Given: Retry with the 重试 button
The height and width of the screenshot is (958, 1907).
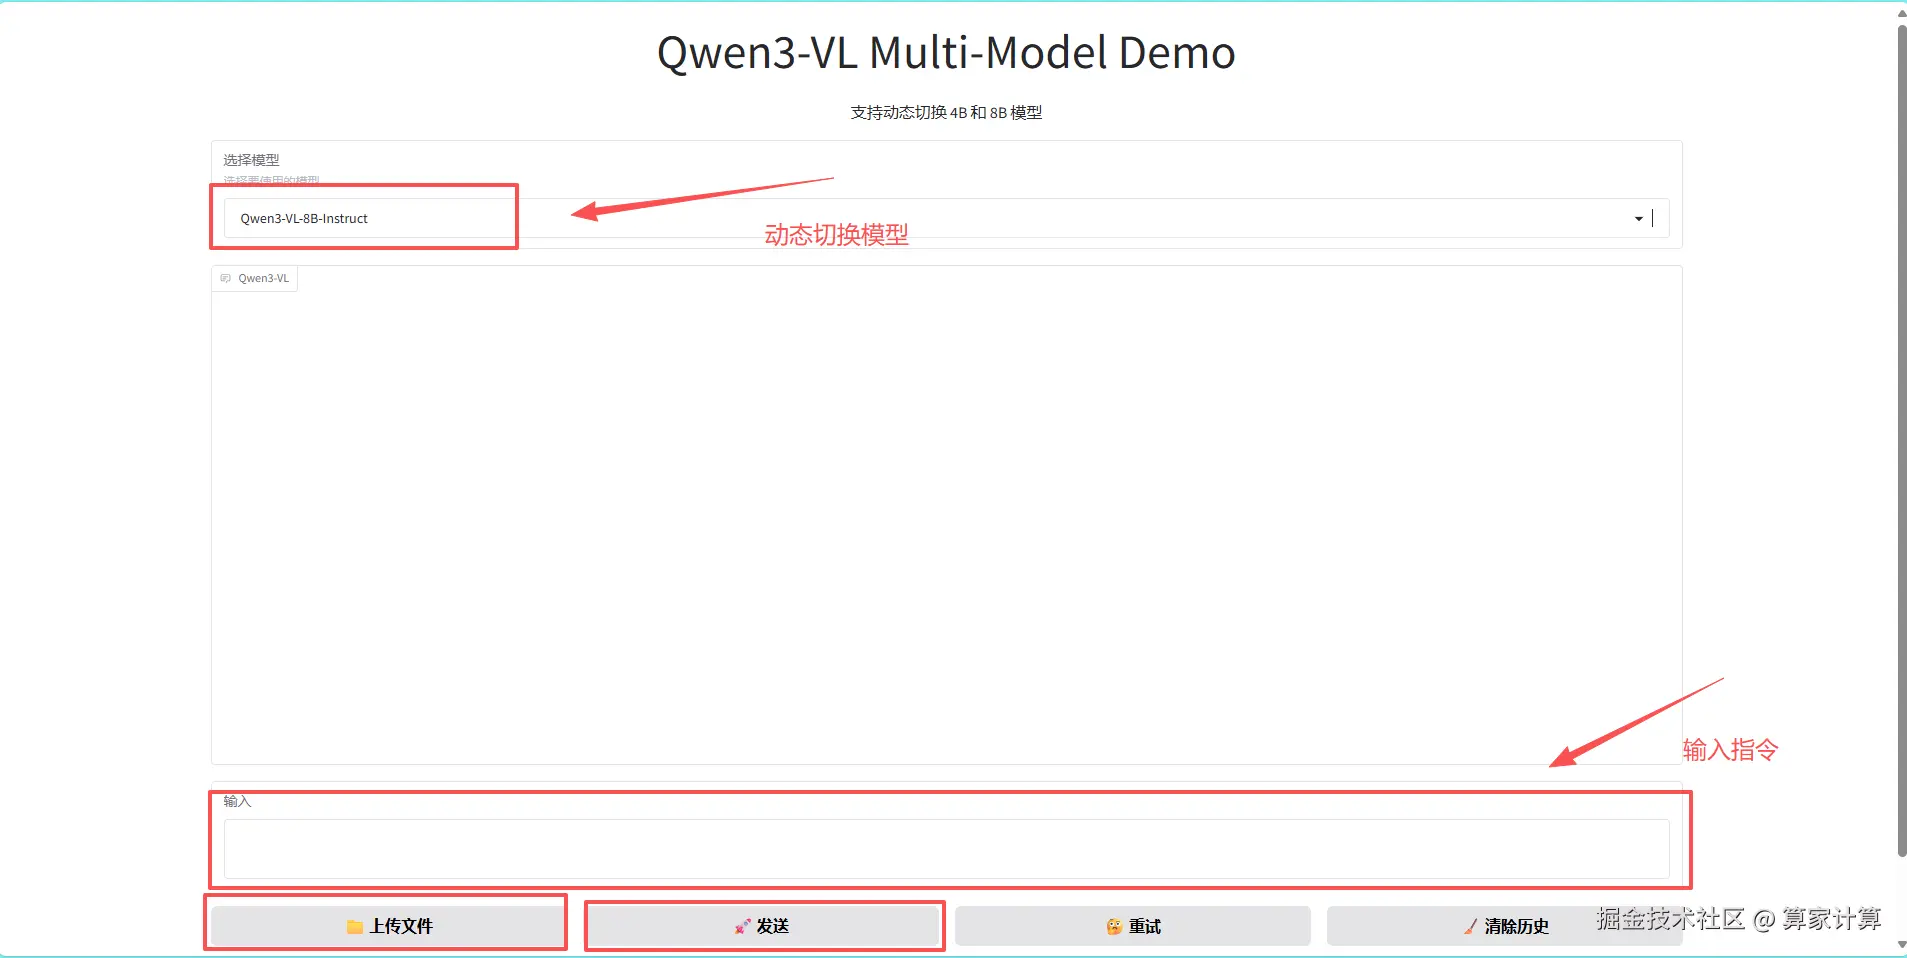Looking at the screenshot, I should click(x=1133, y=926).
